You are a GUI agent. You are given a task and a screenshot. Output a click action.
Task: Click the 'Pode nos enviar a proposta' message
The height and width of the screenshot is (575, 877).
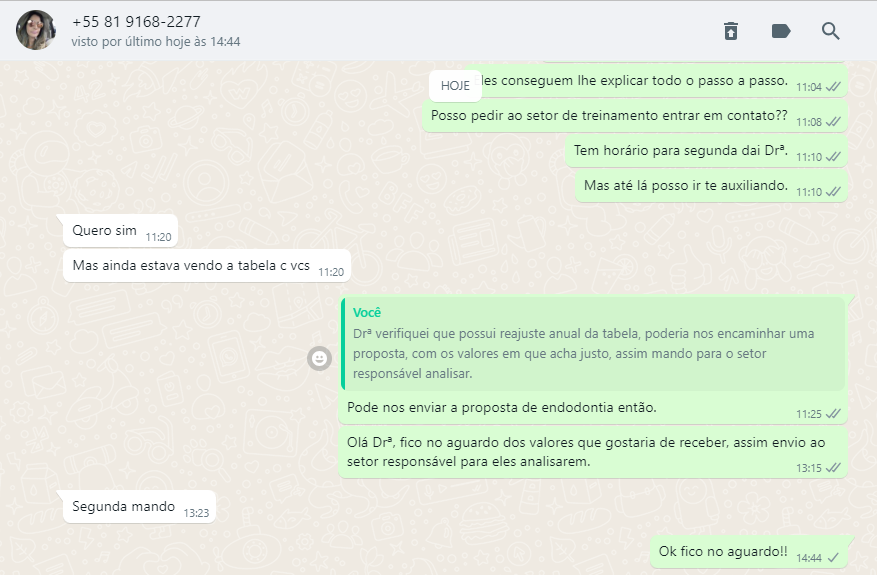pos(502,407)
